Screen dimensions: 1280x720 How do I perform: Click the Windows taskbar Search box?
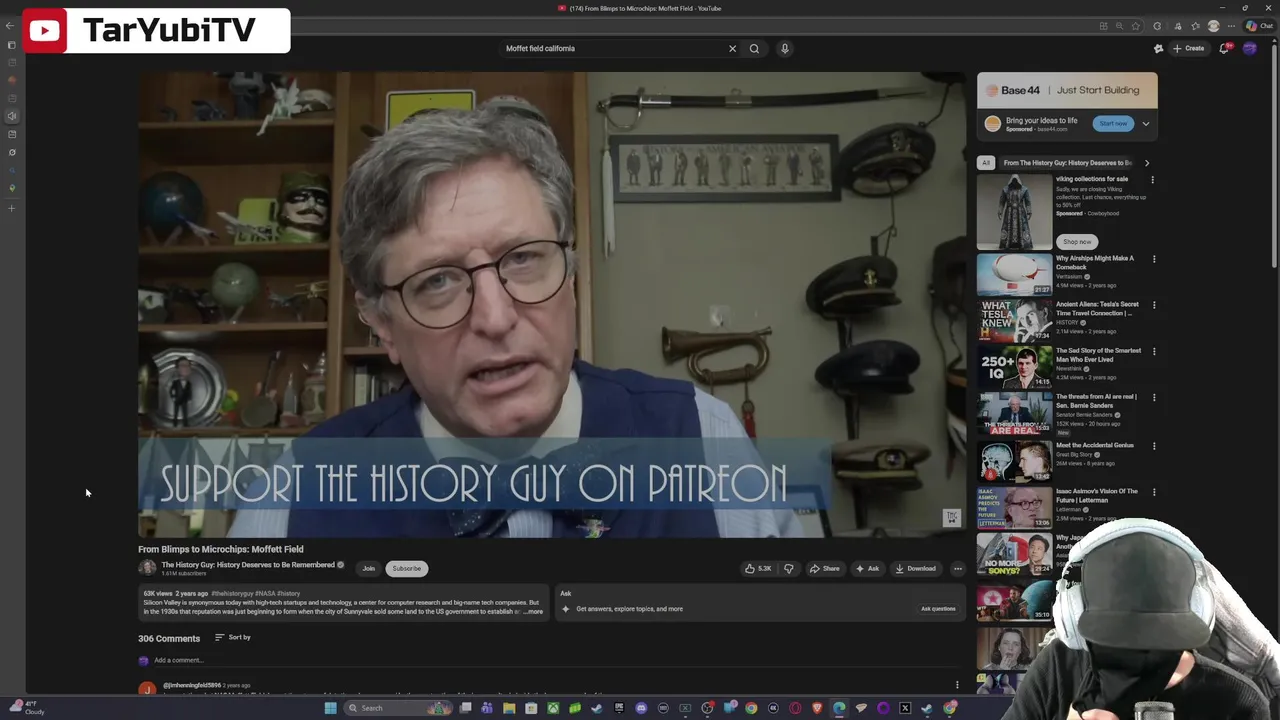tap(398, 708)
